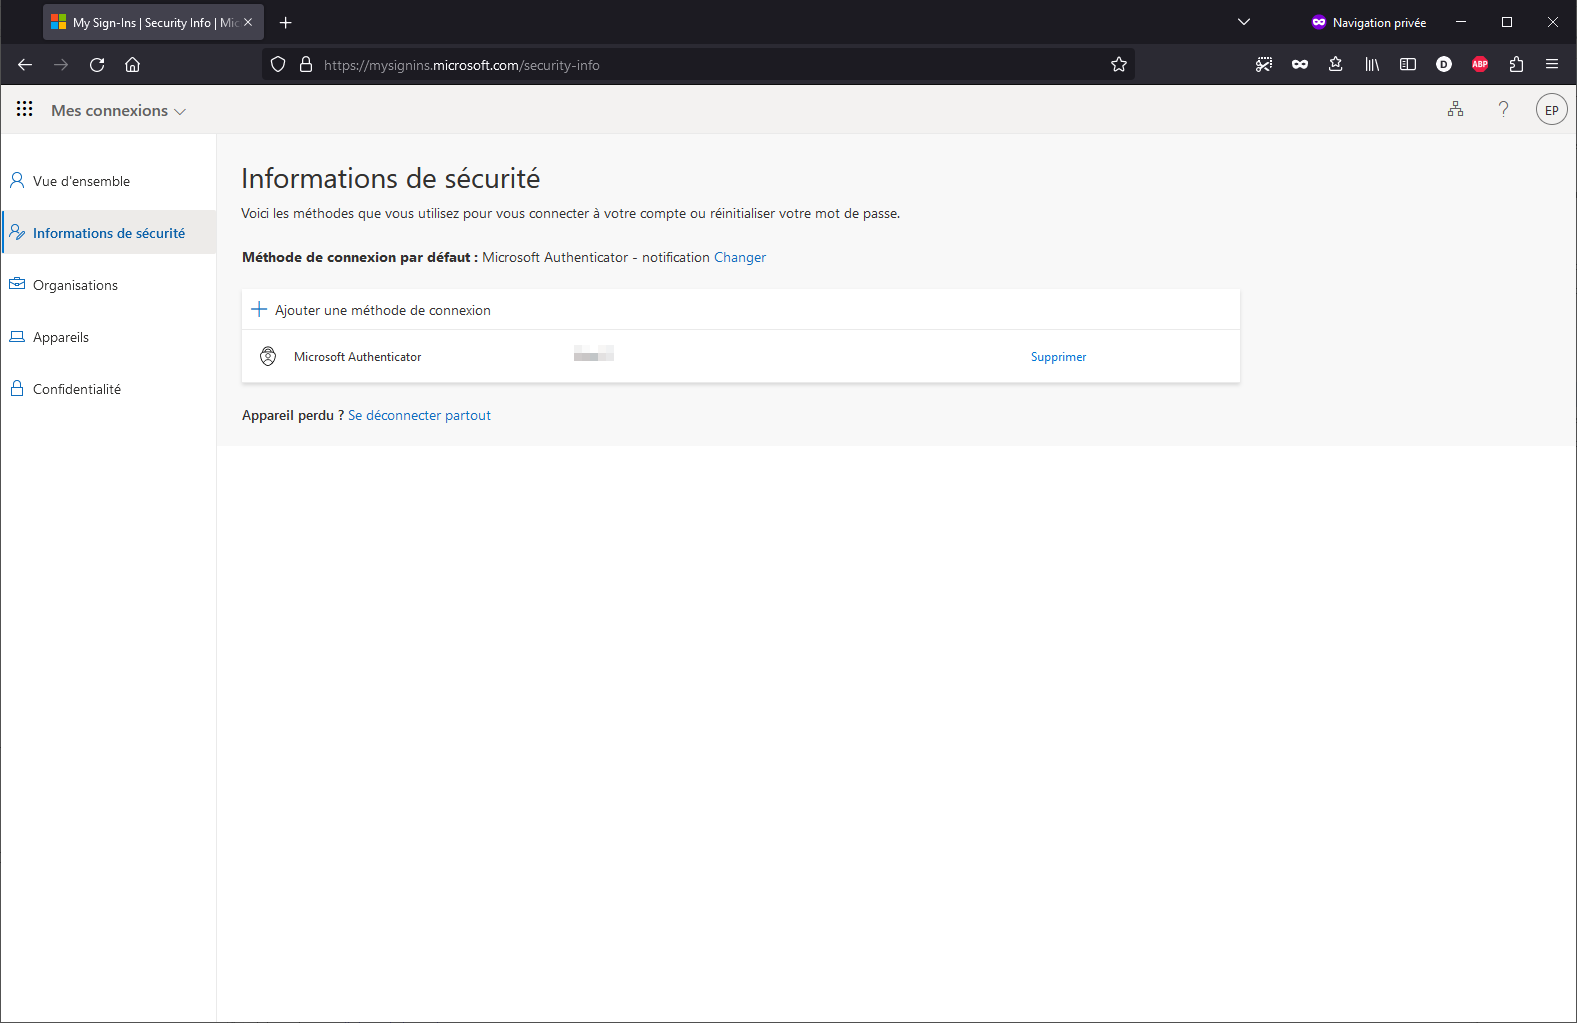
Task: Click the Microsoft Authenticator lock icon
Action: tap(268, 356)
